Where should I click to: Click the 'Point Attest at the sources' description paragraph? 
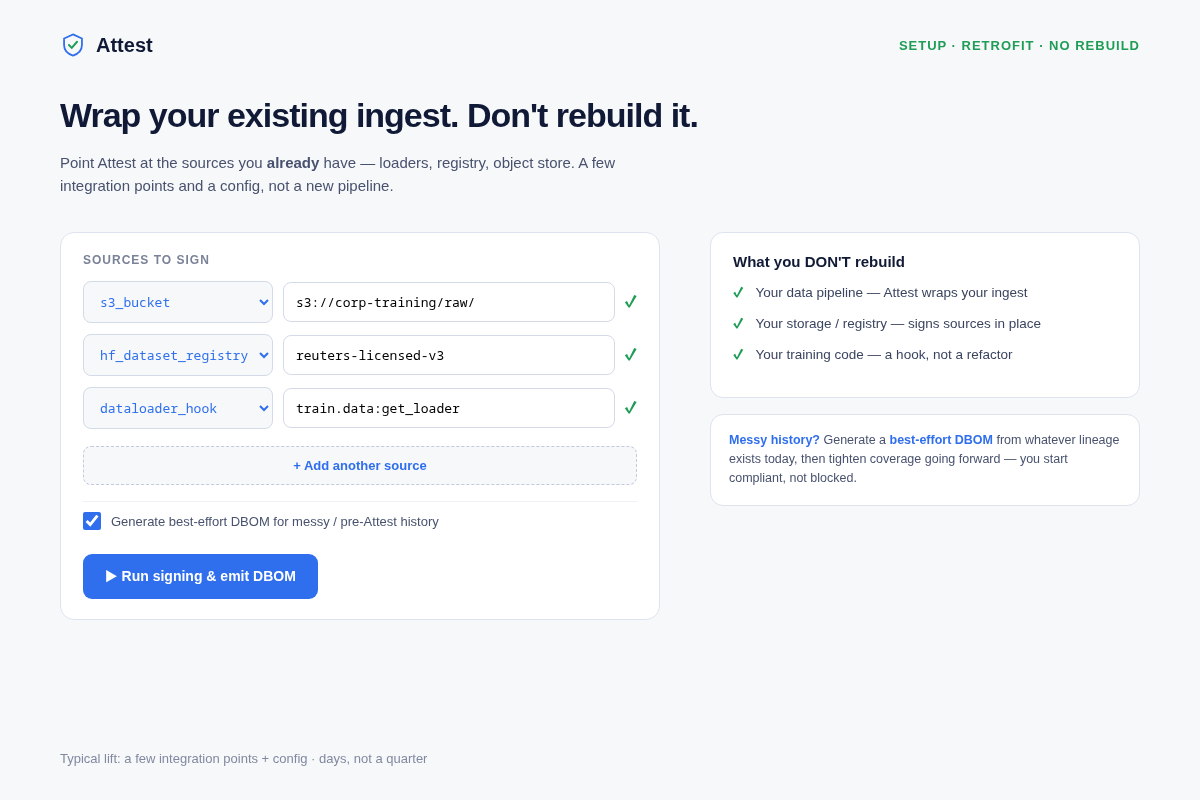pos(338,174)
